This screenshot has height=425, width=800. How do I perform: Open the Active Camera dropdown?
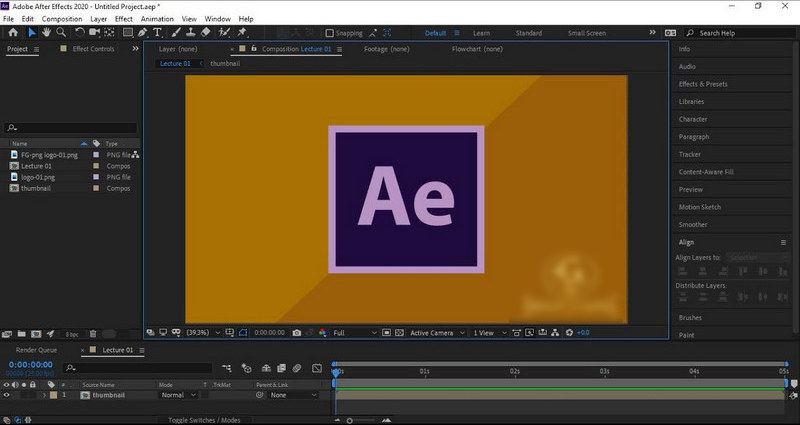(437, 333)
